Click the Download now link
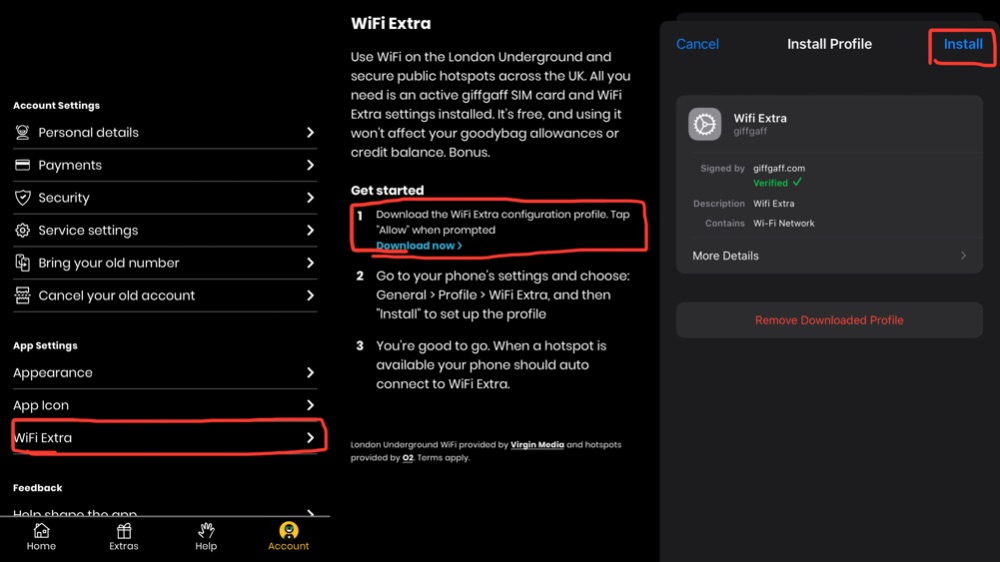 (x=418, y=246)
